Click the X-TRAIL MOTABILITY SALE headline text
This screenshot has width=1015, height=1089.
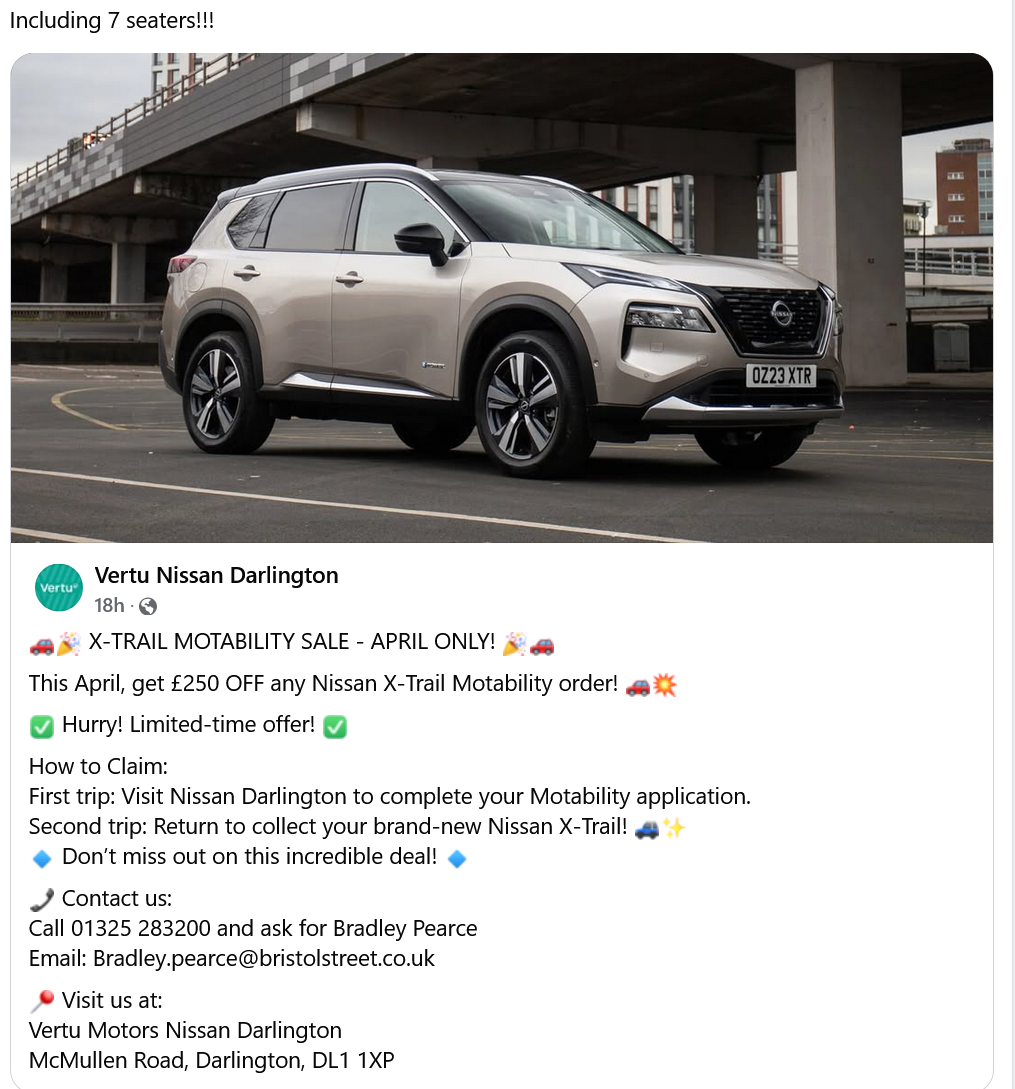click(292, 642)
